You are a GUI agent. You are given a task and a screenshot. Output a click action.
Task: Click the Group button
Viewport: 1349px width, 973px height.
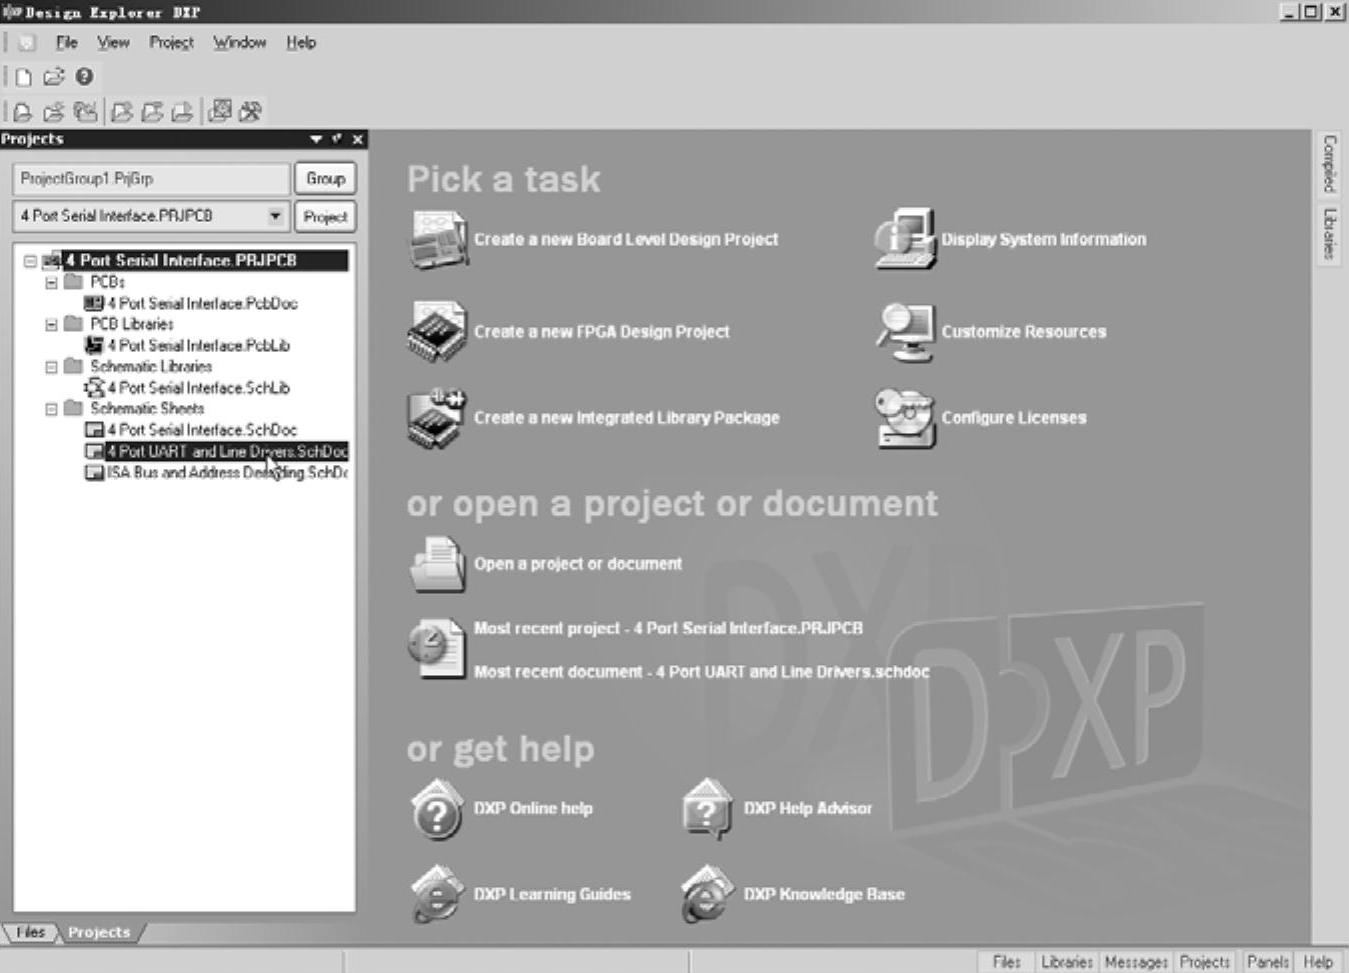pyautogui.click(x=325, y=178)
